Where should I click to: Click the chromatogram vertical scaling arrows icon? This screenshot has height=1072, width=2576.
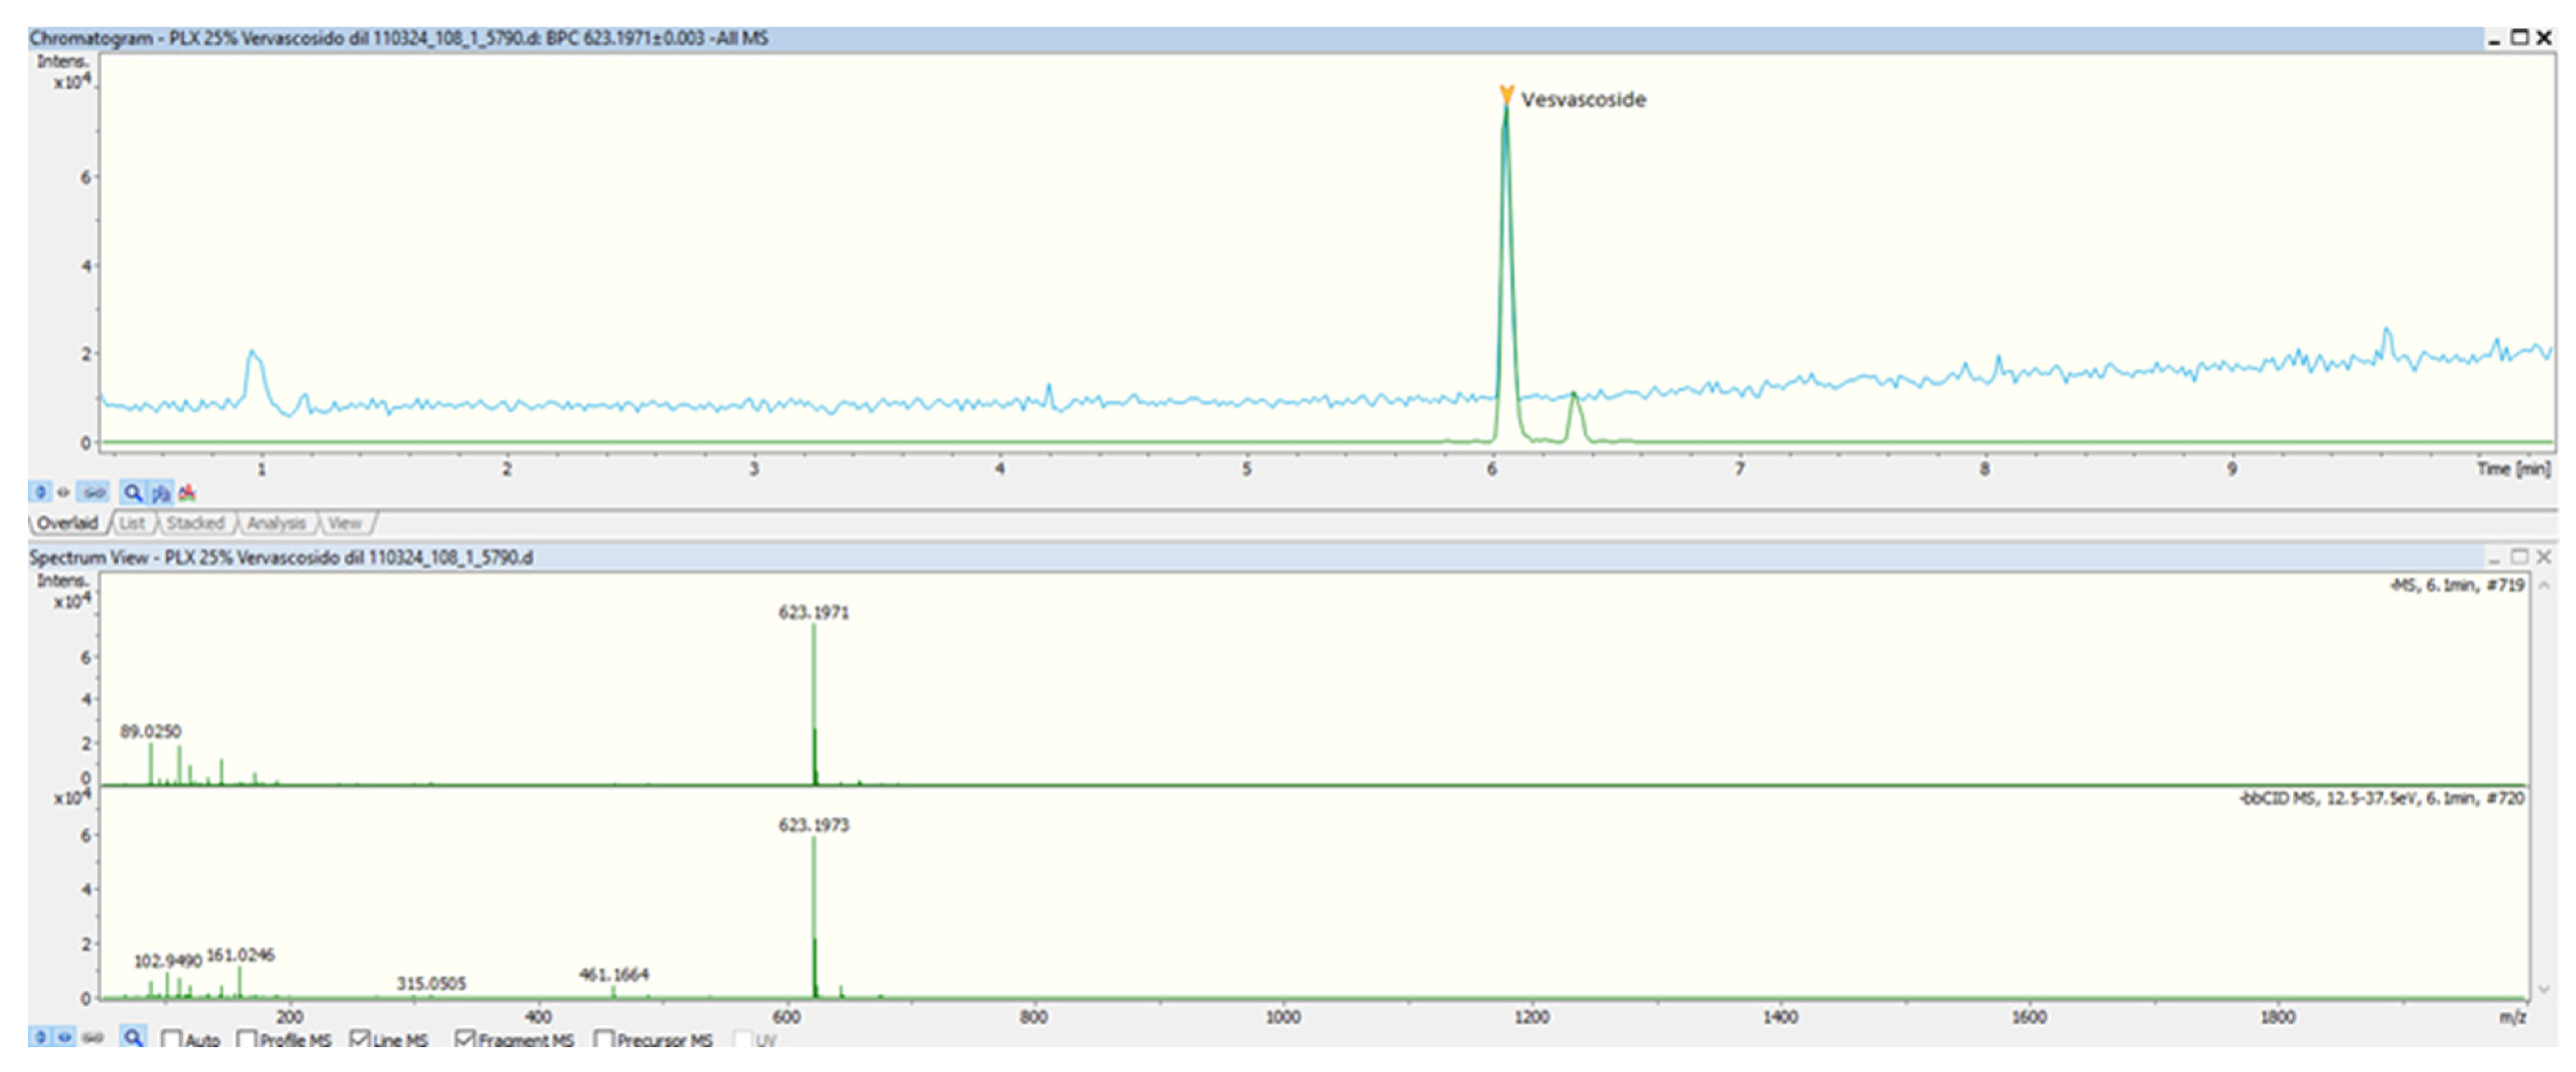(x=40, y=492)
